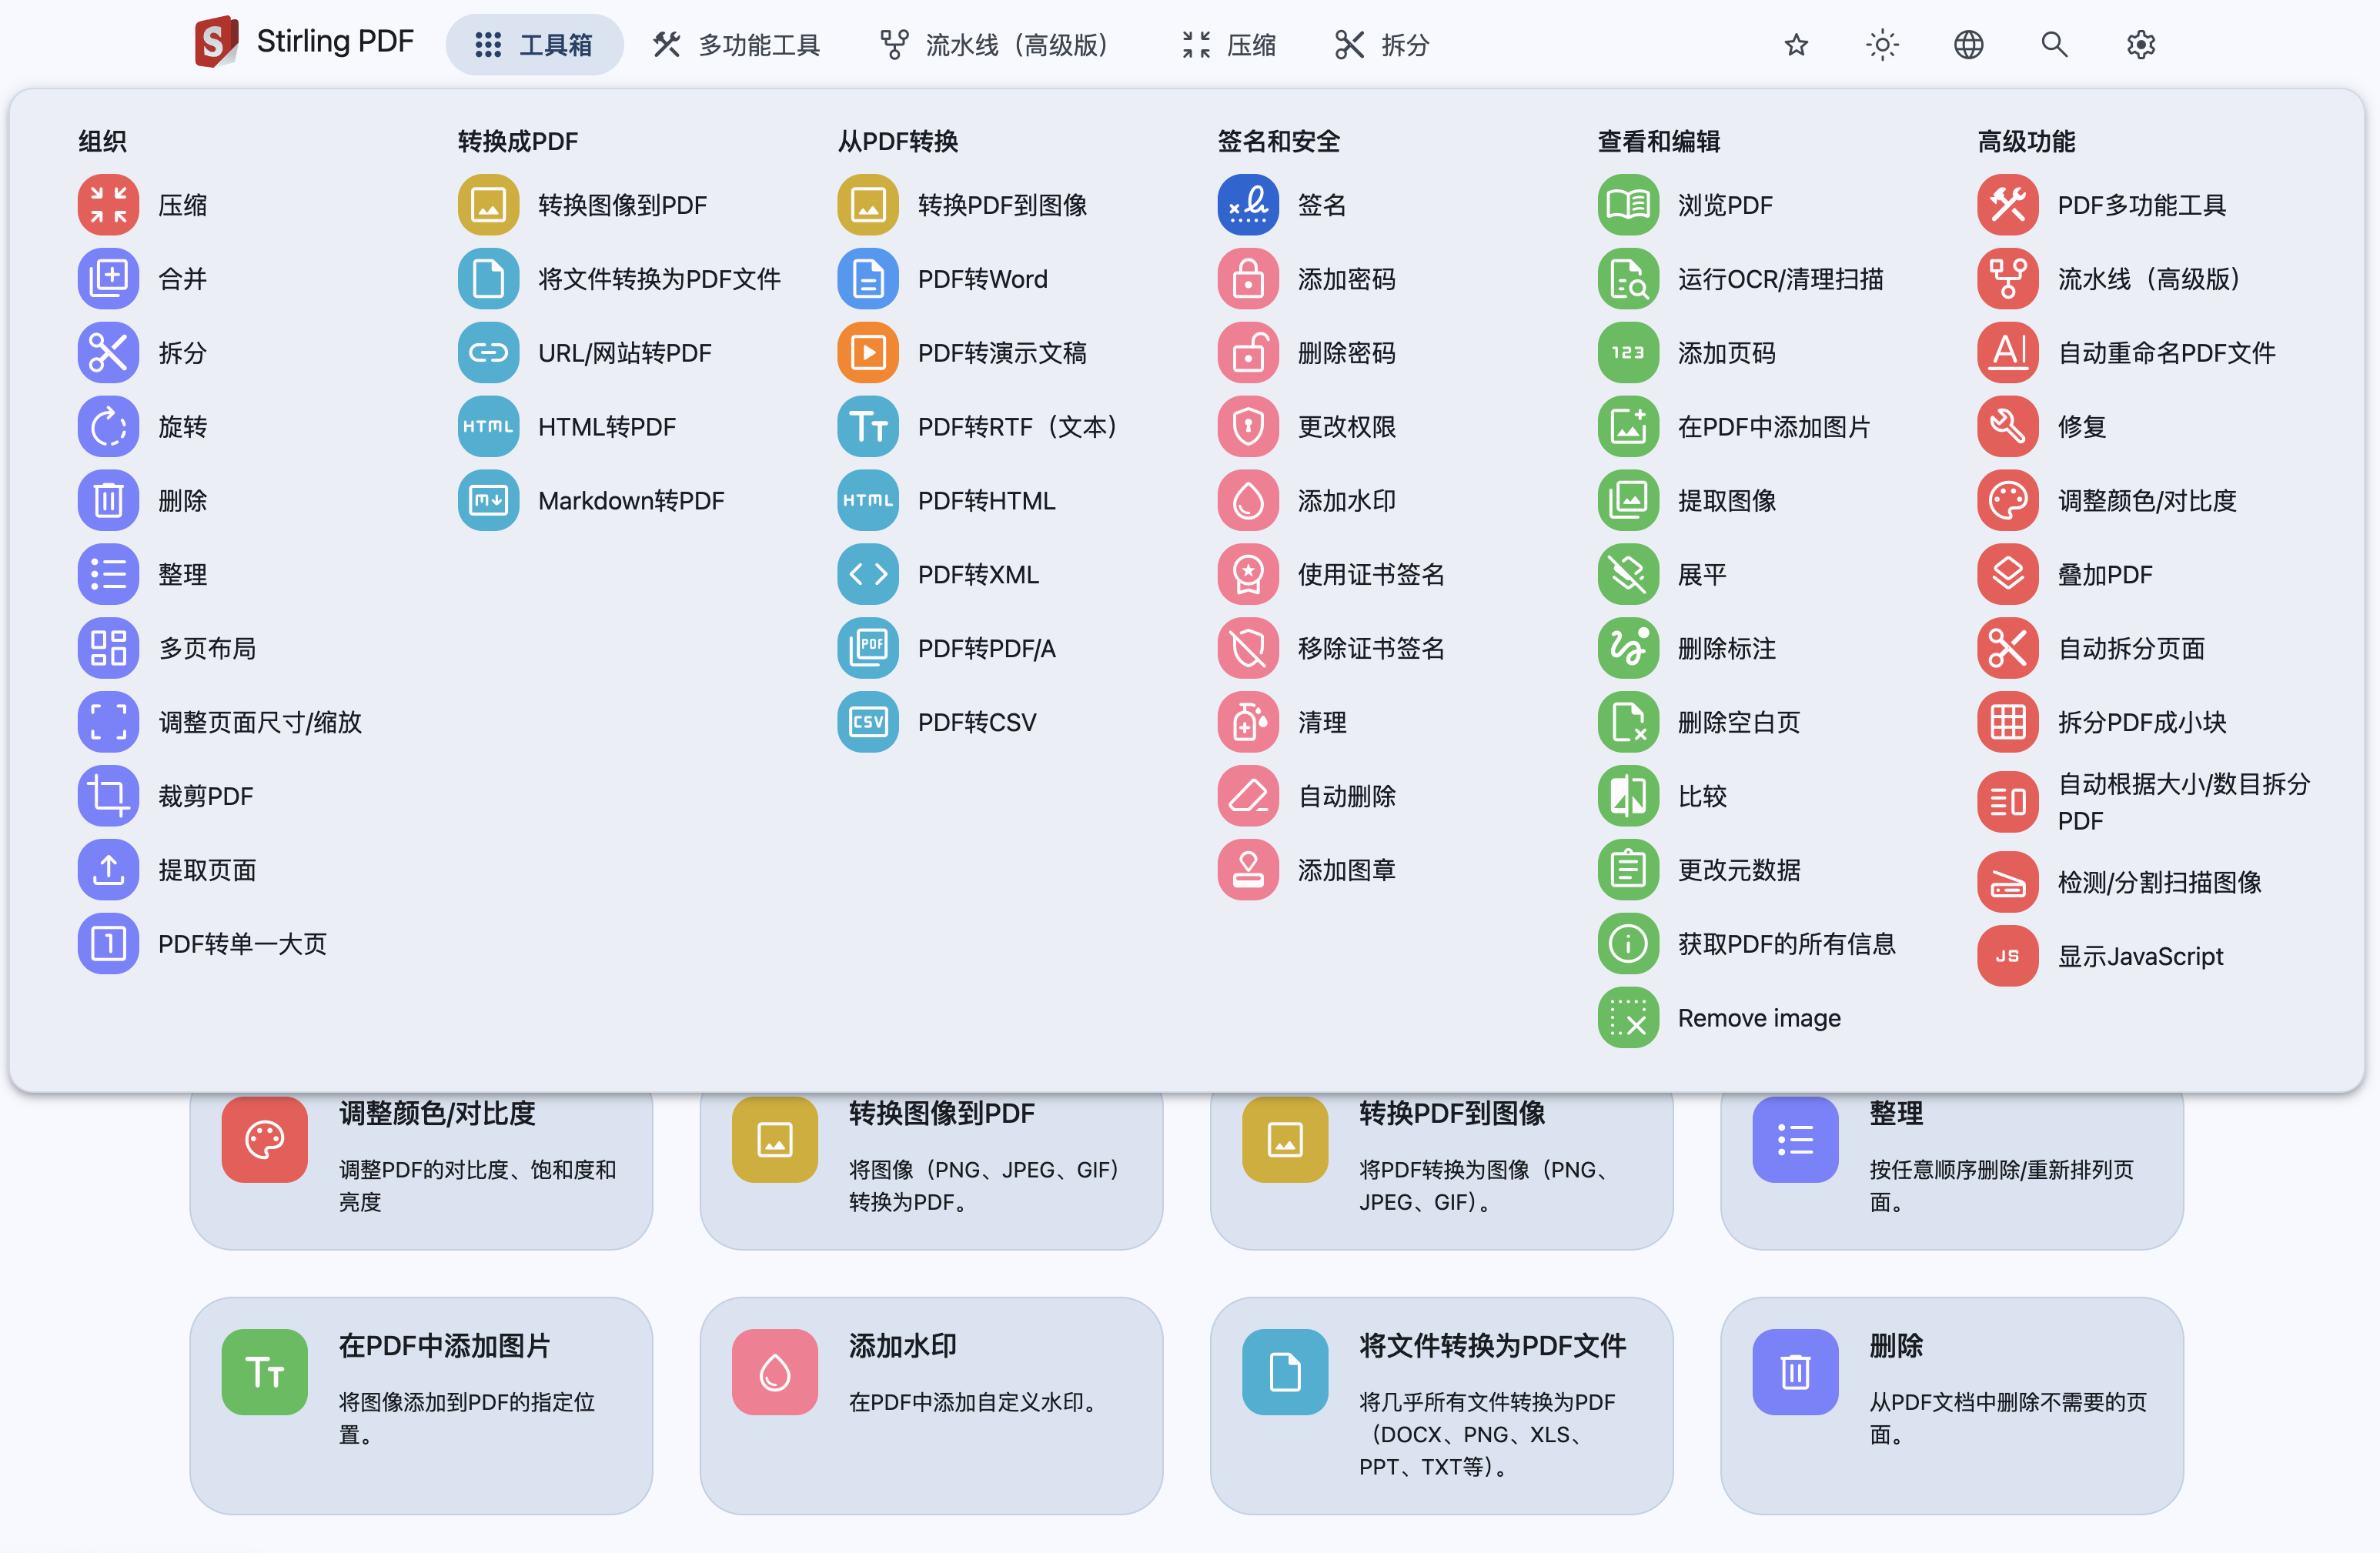Select the Sign (签名) tool icon
Screen dimensions: 2380x1553
coord(1247,205)
